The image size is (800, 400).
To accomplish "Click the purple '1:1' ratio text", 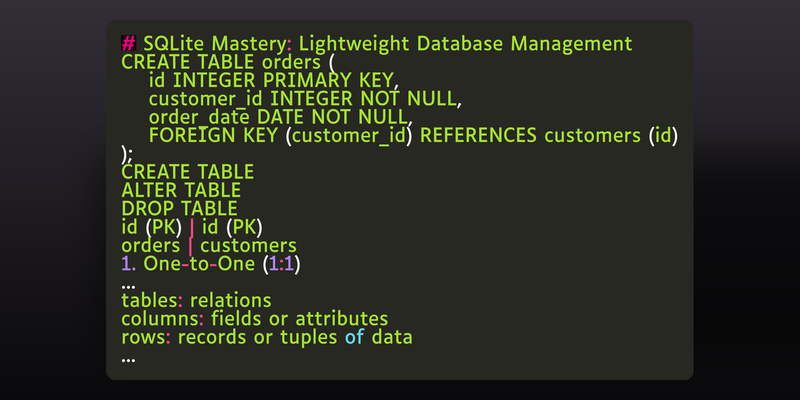I will pyautogui.click(x=282, y=264).
